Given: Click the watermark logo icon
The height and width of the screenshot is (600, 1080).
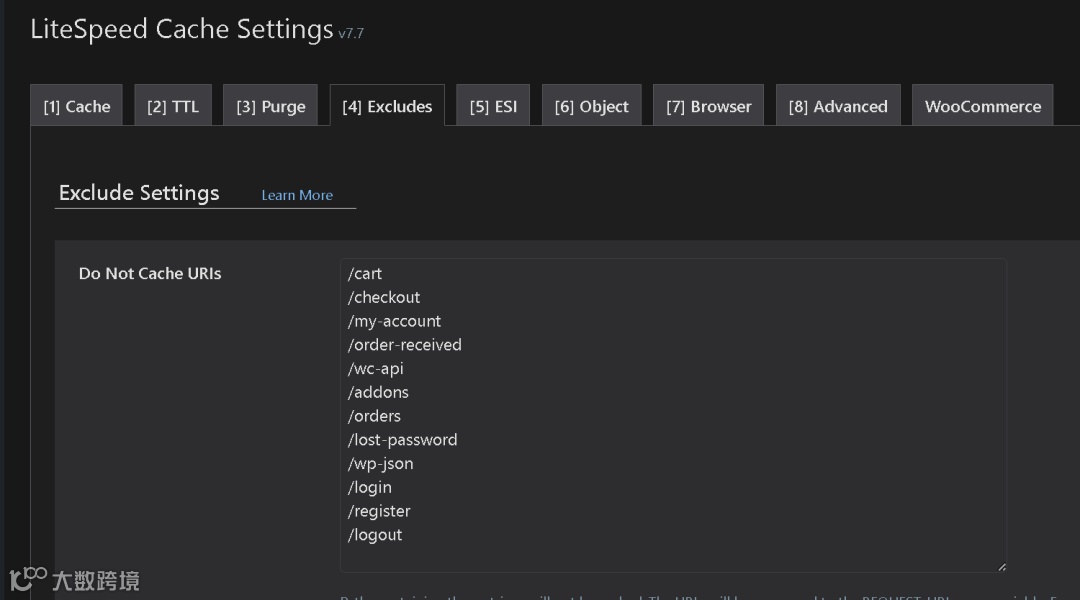Looking at the screenshot, I should (28, 578).
